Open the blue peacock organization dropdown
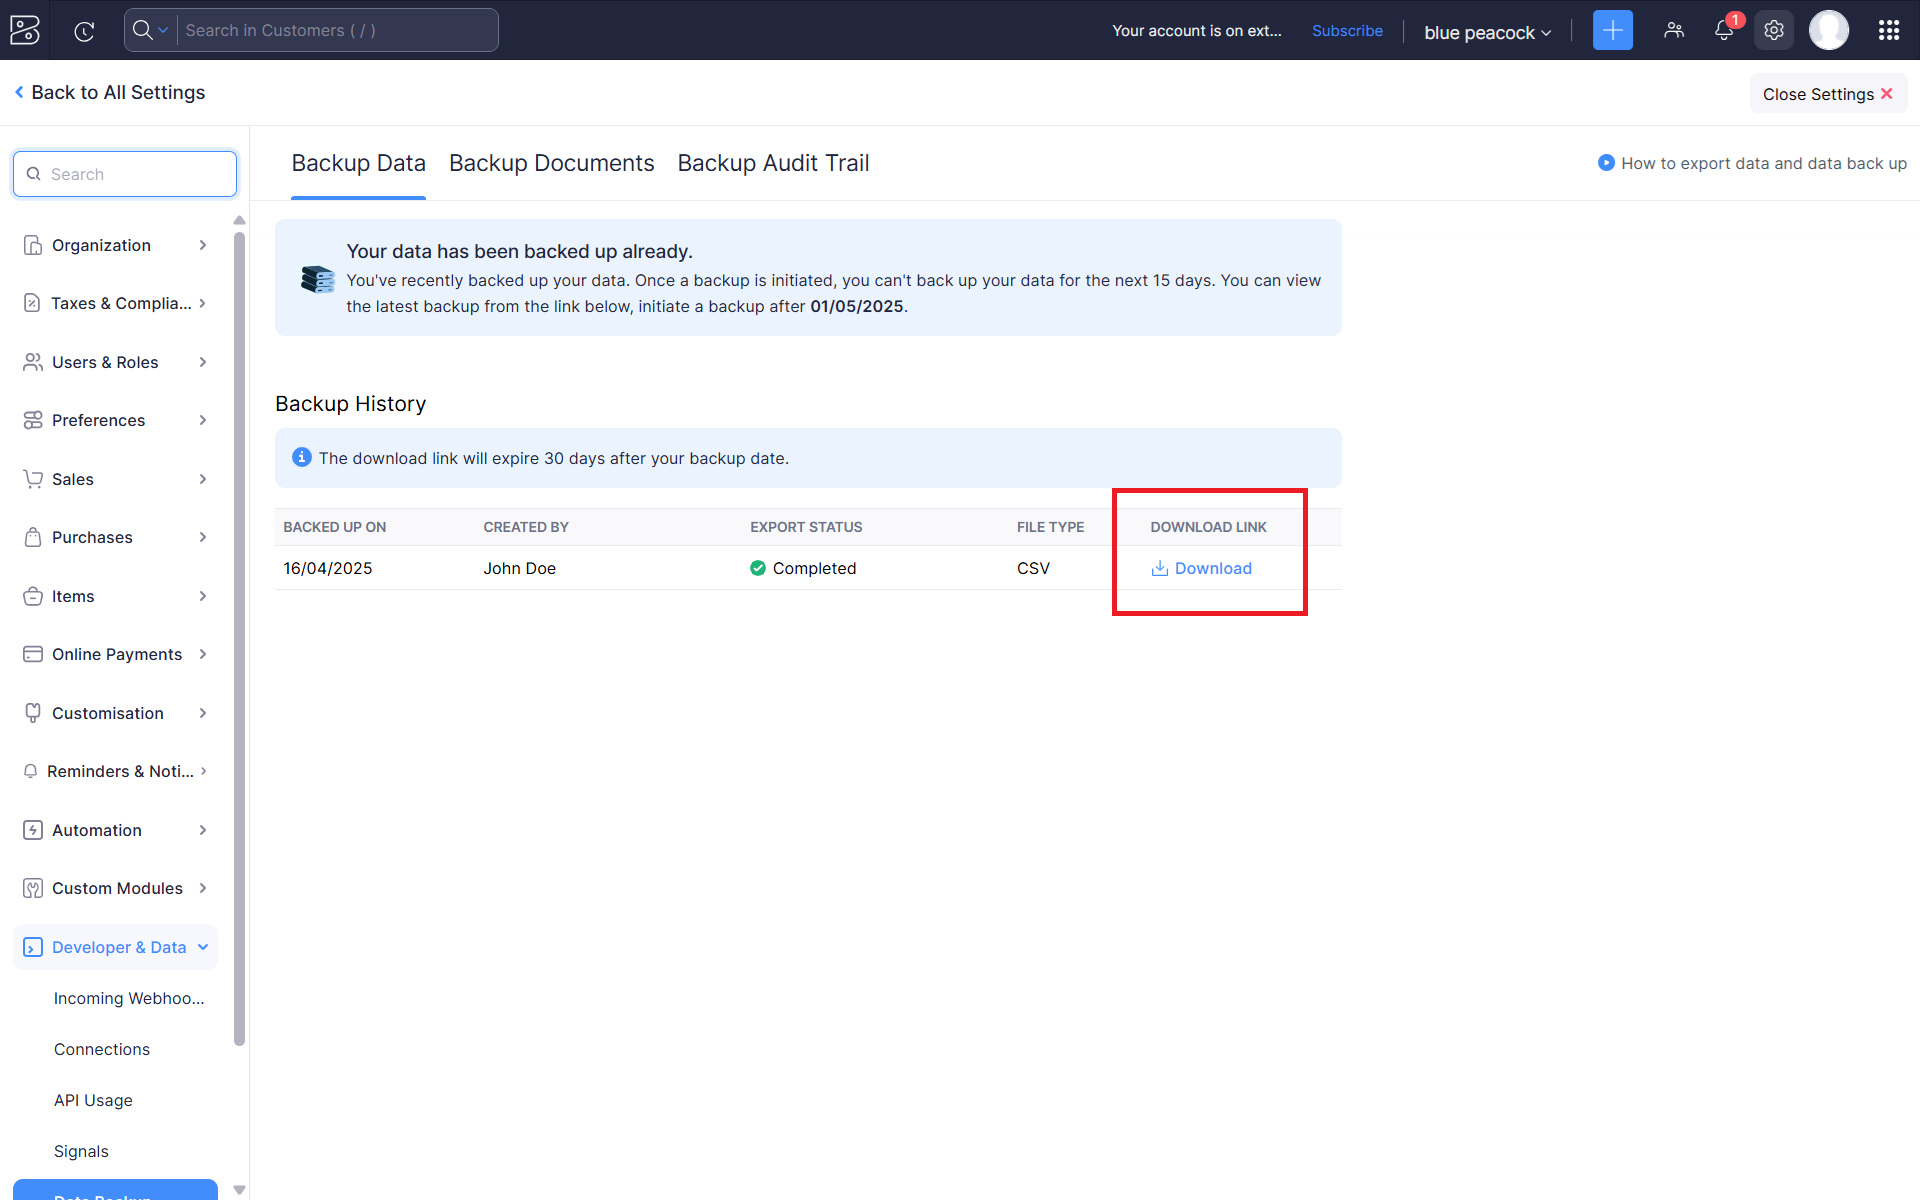Viewport: 1920px width, 1200px height. 1487,32
